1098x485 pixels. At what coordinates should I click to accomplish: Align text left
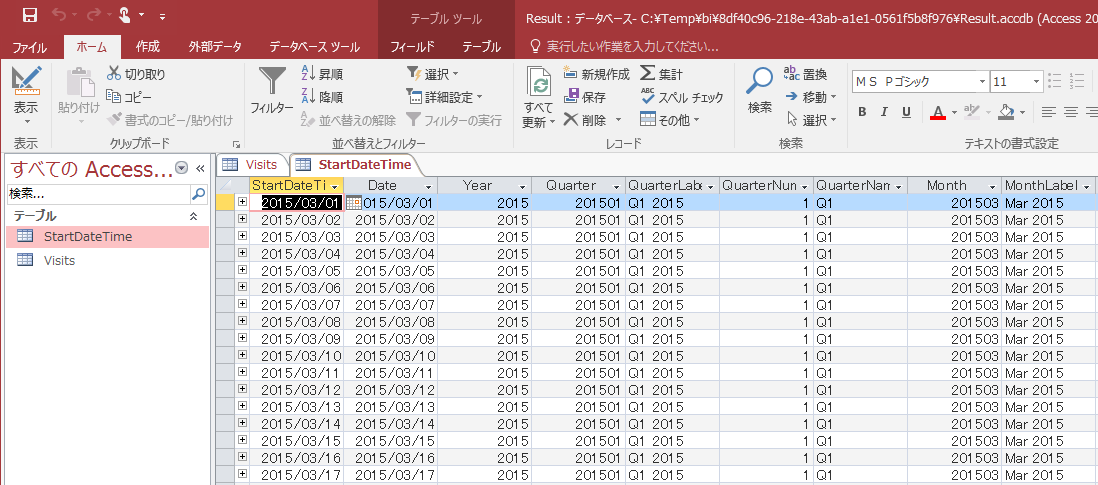pyautogui.click(x=1048, y=112)
